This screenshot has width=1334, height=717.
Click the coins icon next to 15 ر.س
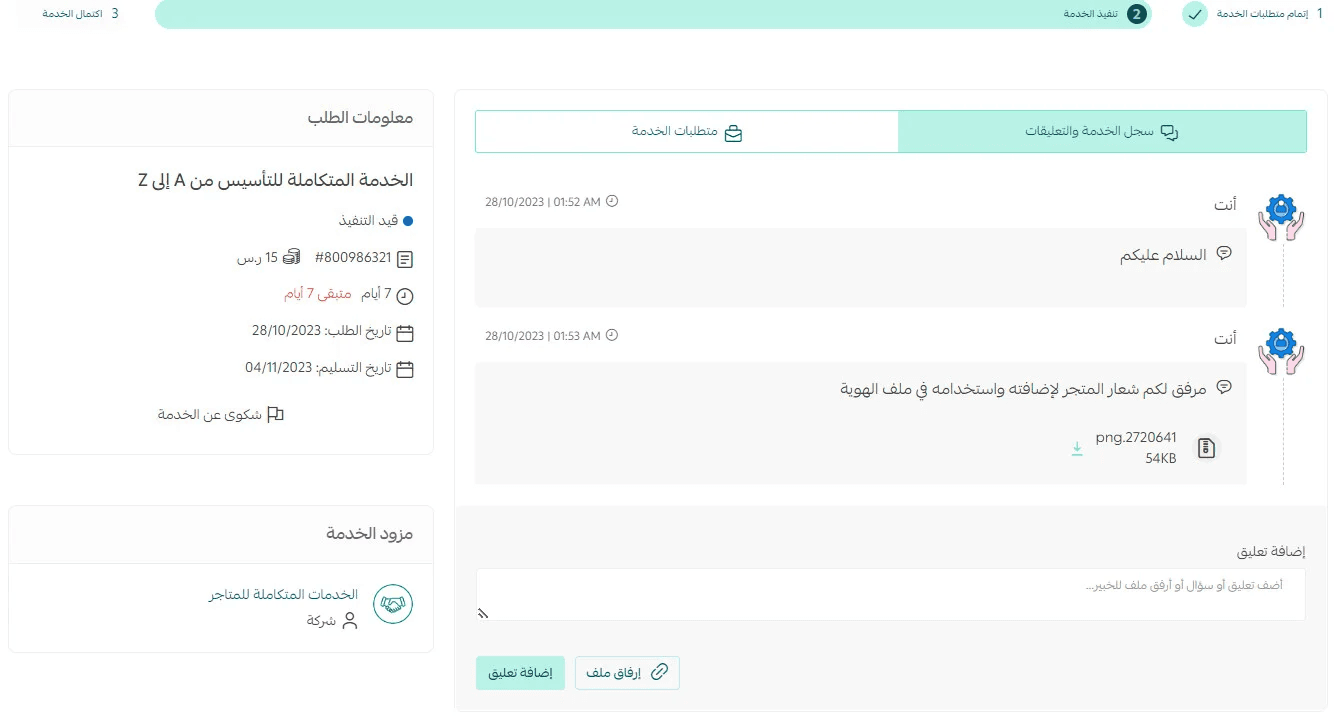coord(291,258)
